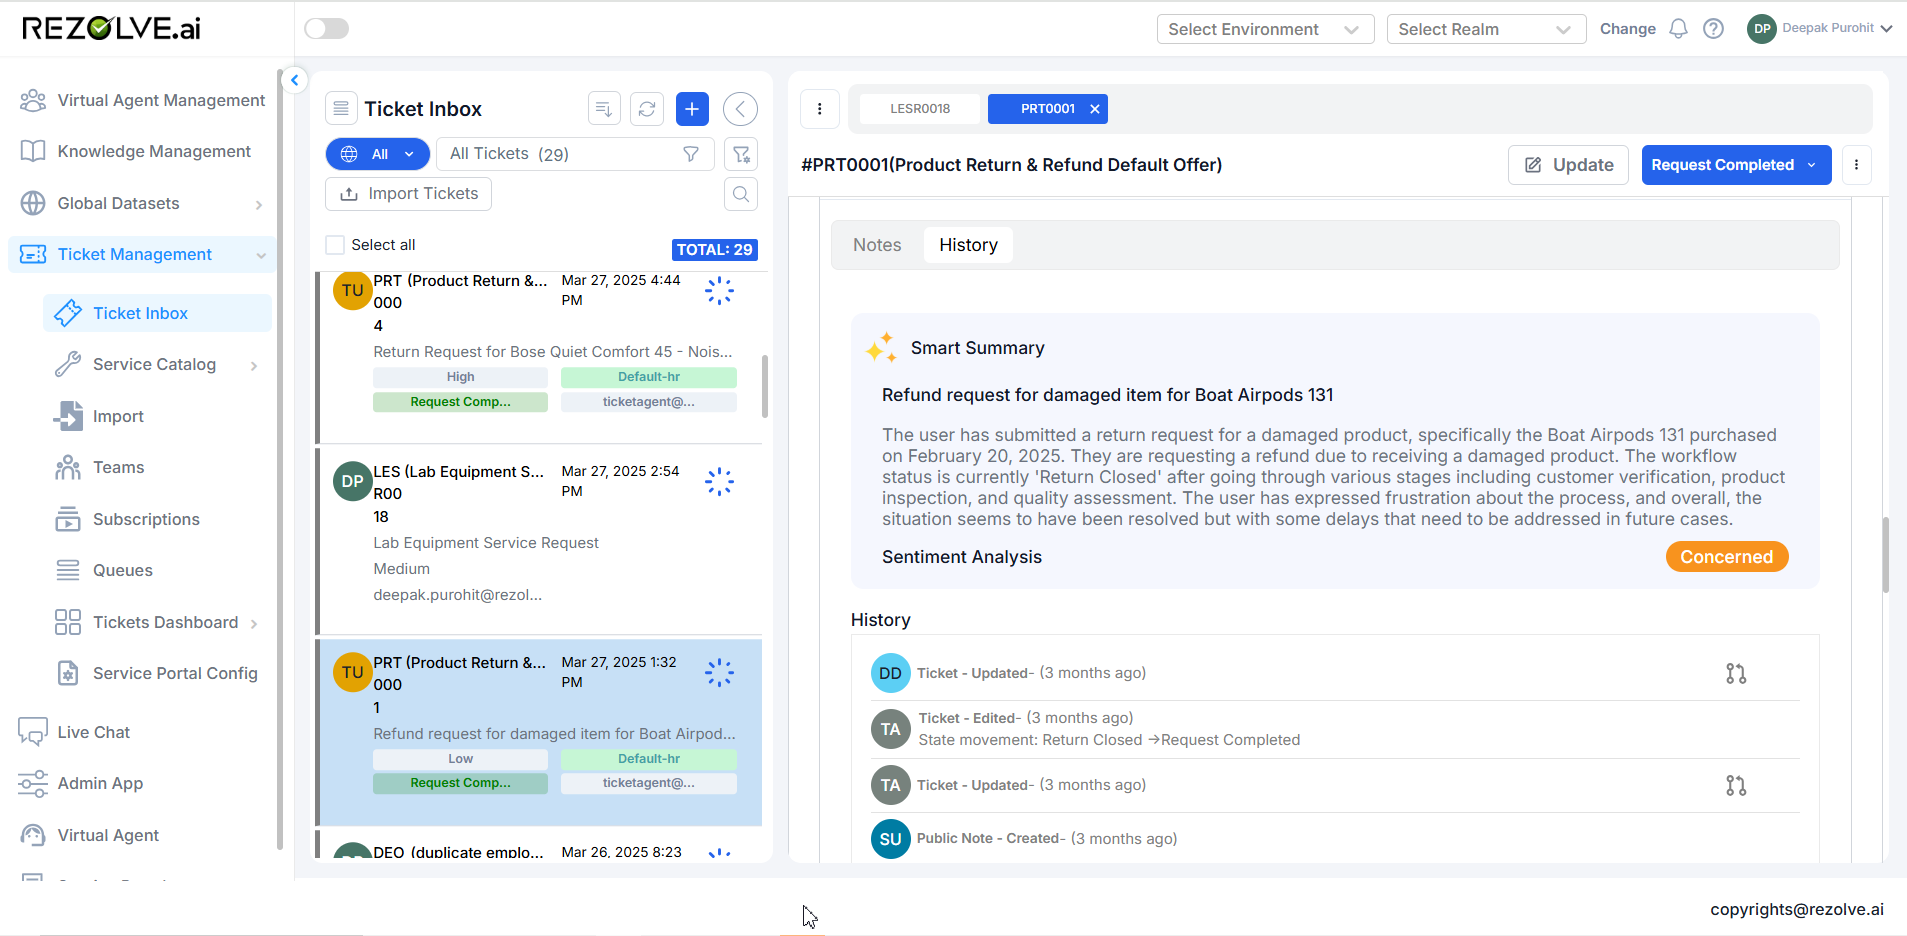Click the sort tickets icon

(604, 109)
